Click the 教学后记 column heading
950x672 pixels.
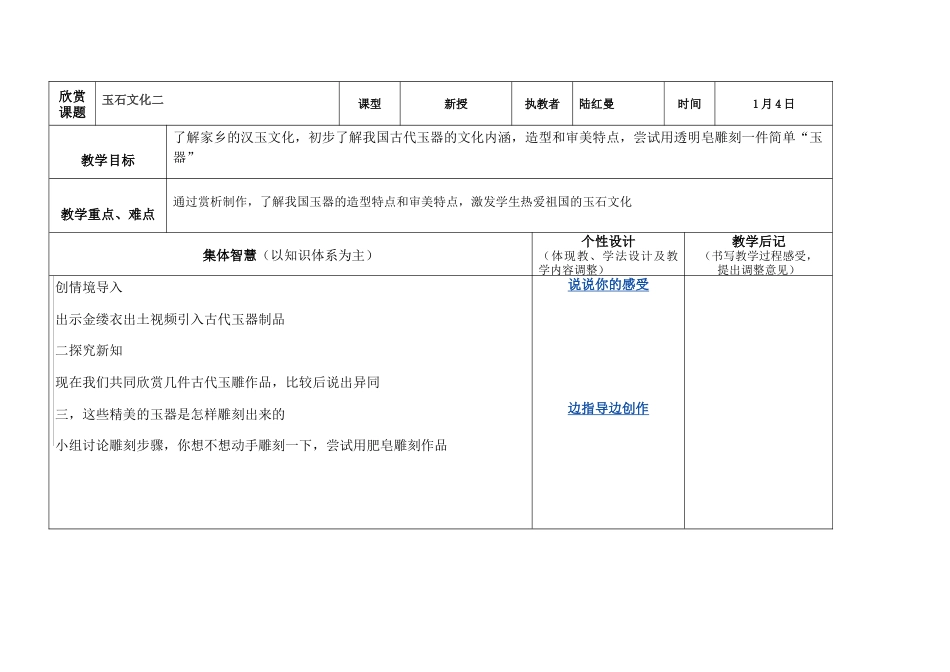tap(758, 242)
